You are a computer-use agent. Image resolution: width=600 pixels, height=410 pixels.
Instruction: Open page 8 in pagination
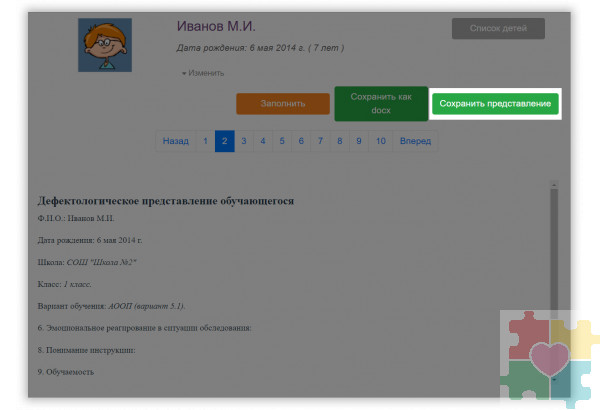[x=339, y=142]
